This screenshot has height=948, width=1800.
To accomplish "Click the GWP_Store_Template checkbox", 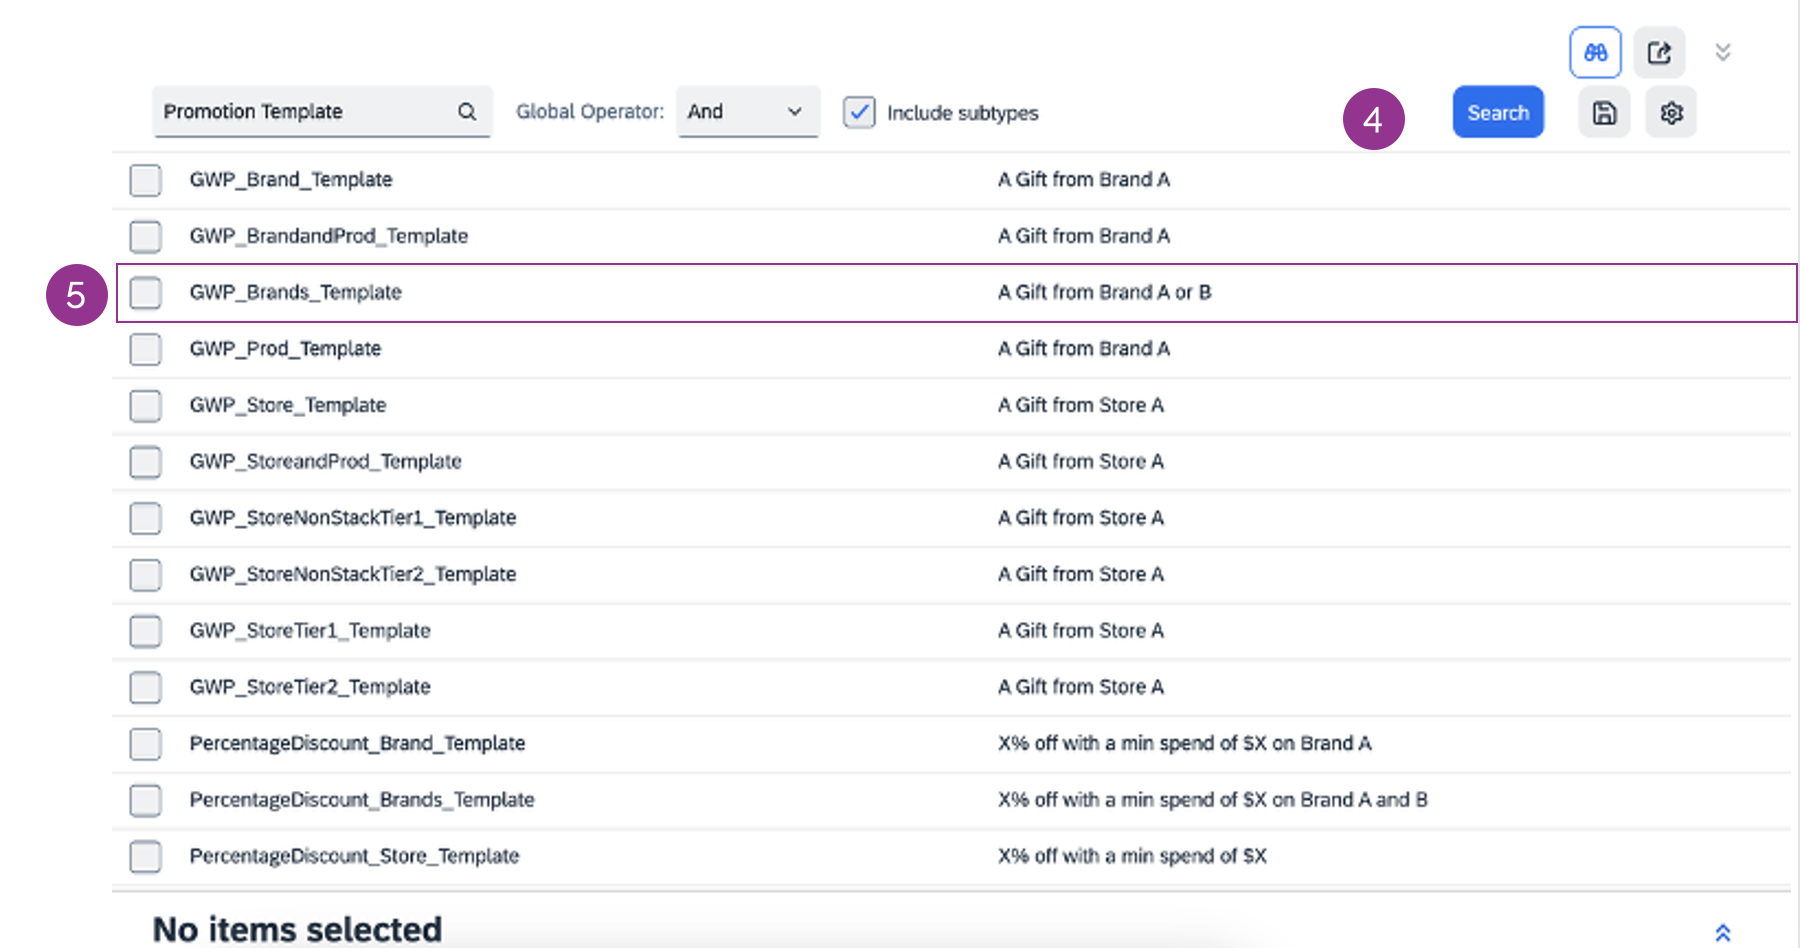I will (146, 405).
